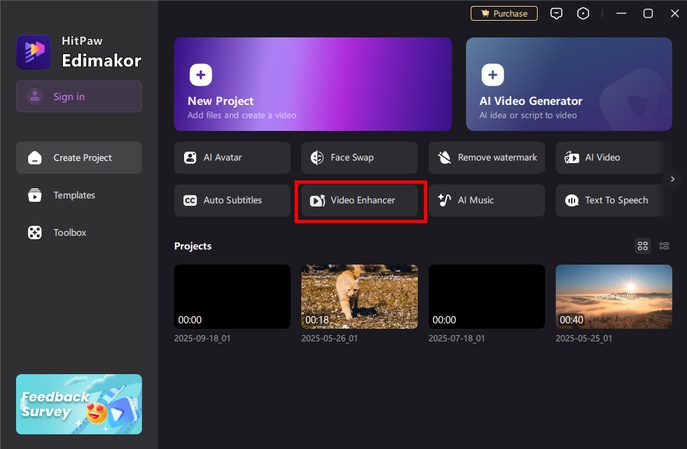
Task: Click the Sign in button
Action: (79, 96)
